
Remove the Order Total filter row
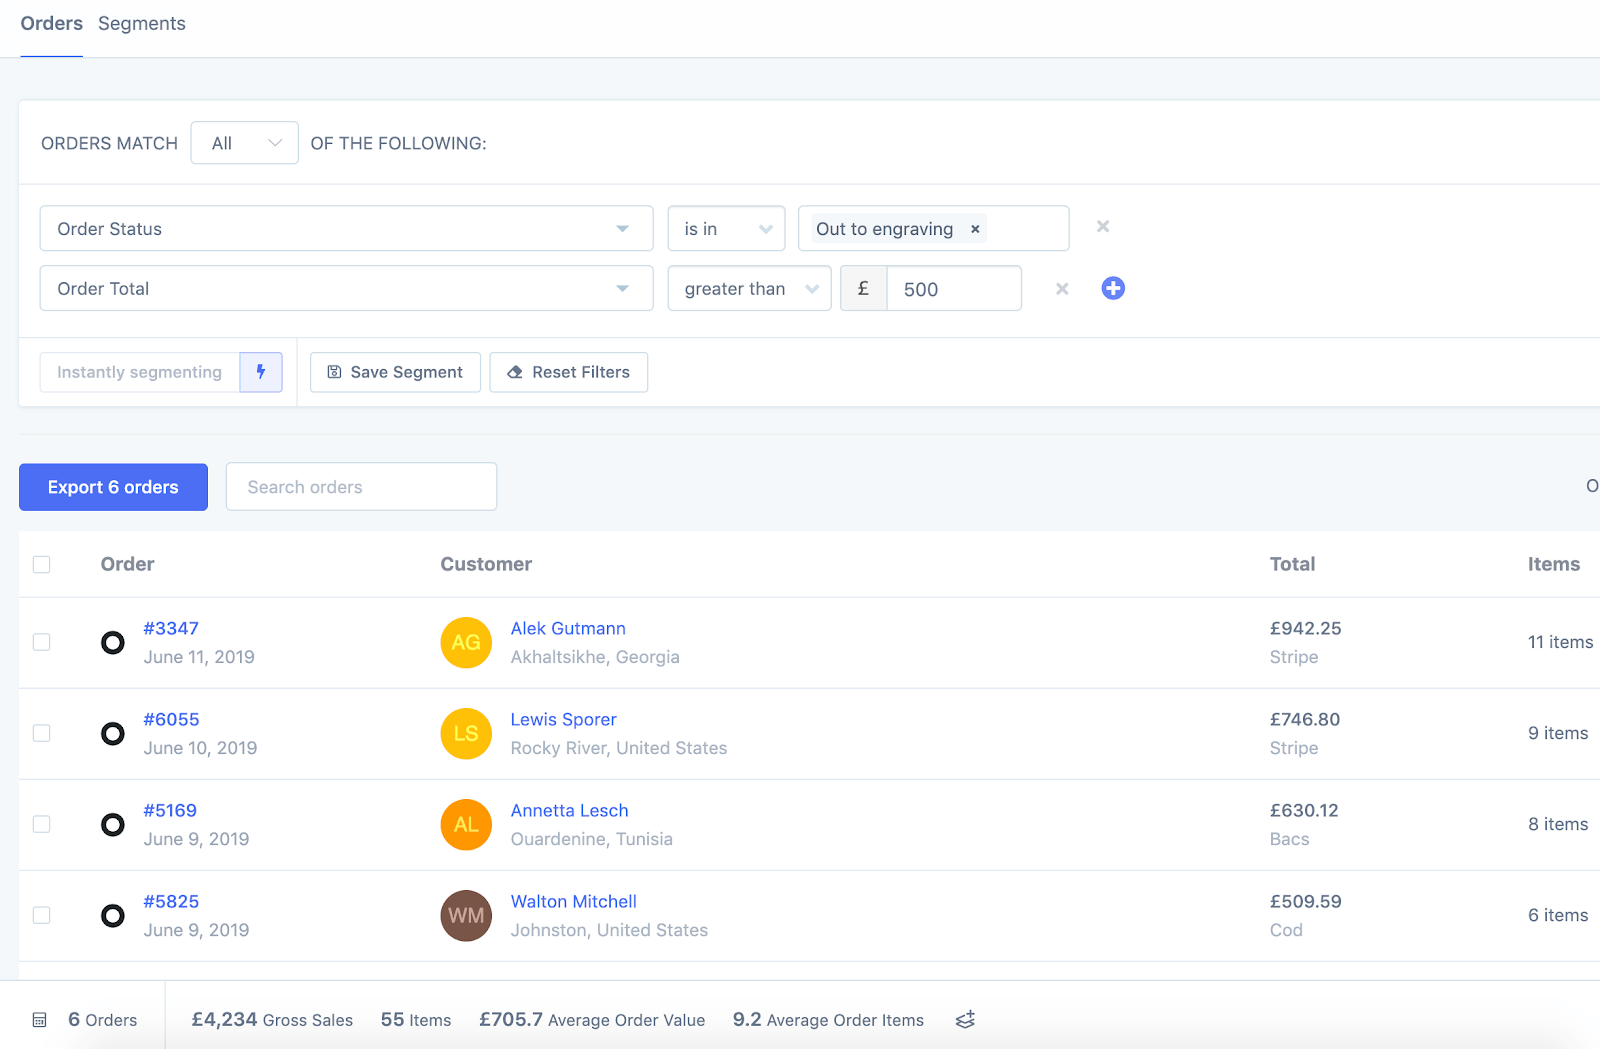pos(1062,289)
